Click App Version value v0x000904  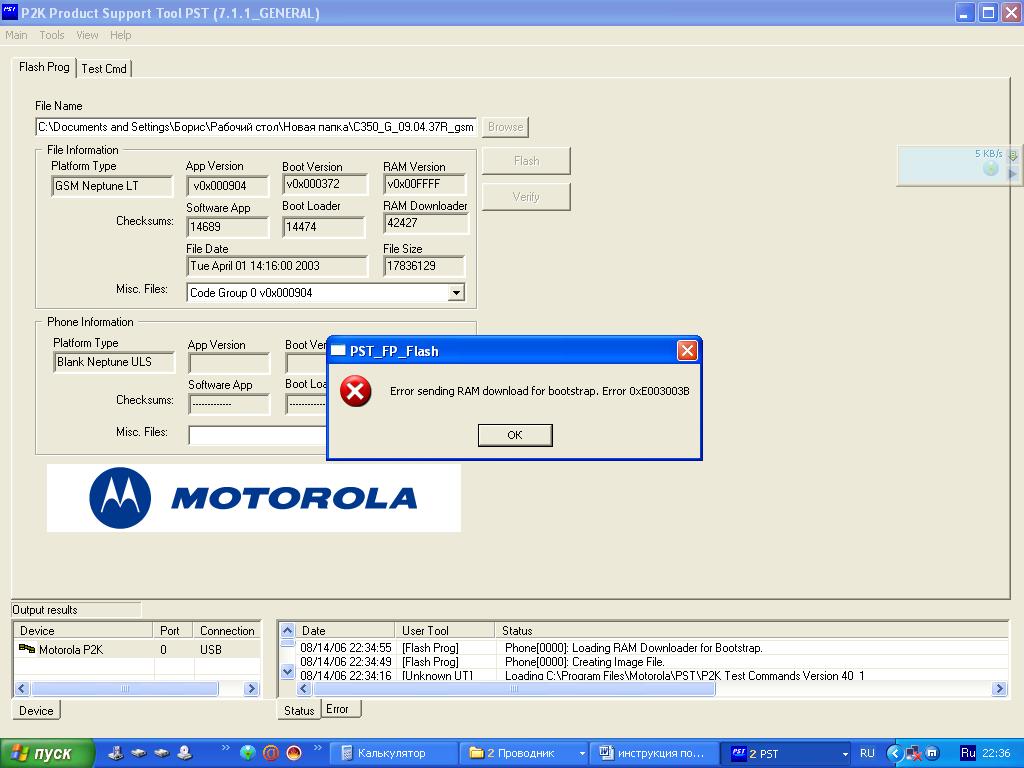[x=227, y=186]
